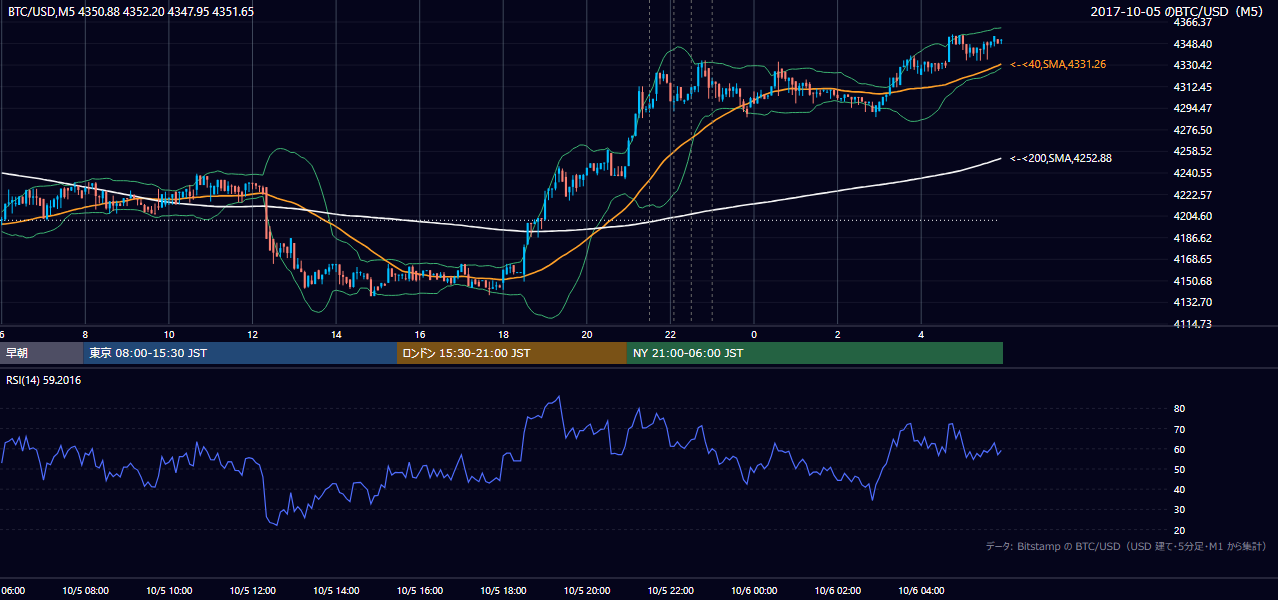Click hour tick 18 under price chart
The width and height of the screenshot is (1278, 600).
(503, 334)
